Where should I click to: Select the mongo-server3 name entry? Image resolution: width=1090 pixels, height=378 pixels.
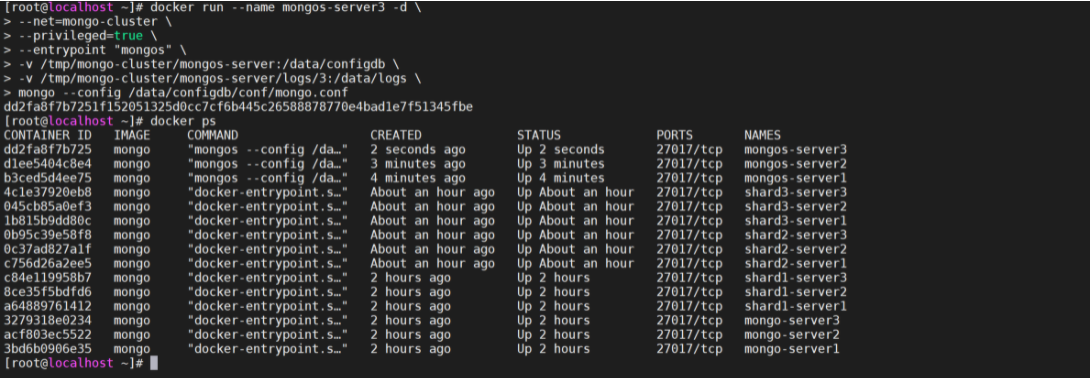pyautogui.click(x=792, y=320)
